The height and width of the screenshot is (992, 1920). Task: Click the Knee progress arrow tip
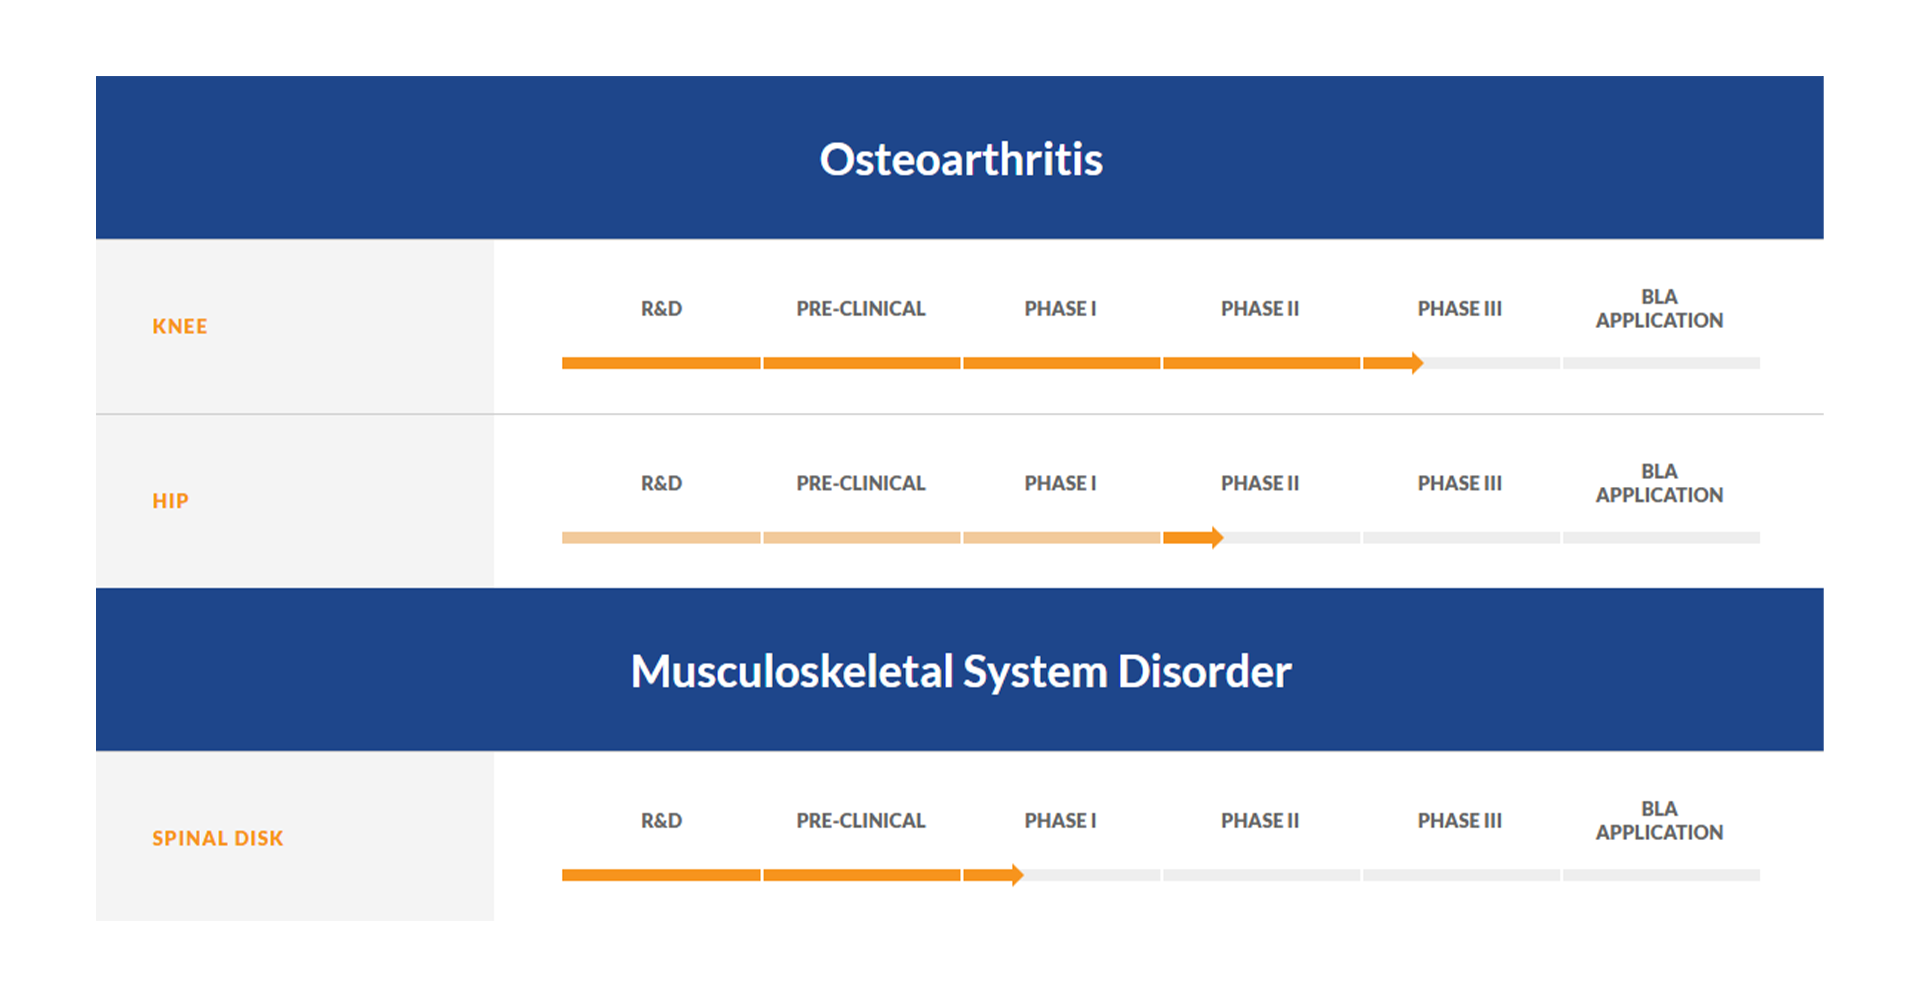(x=1417, y=363)
